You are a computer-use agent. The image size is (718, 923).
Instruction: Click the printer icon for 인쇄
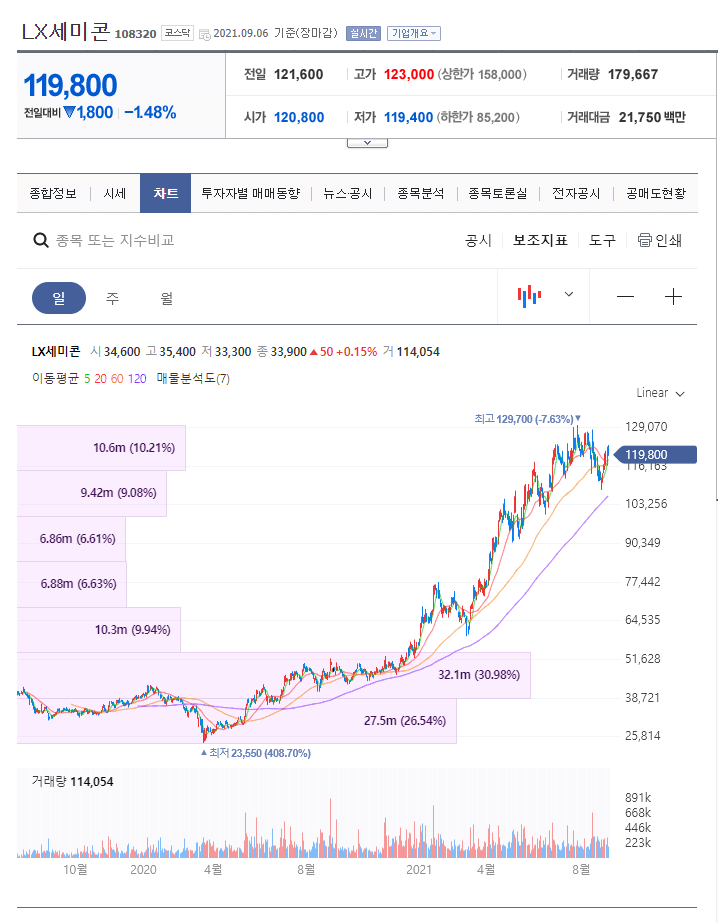(644, 240)
